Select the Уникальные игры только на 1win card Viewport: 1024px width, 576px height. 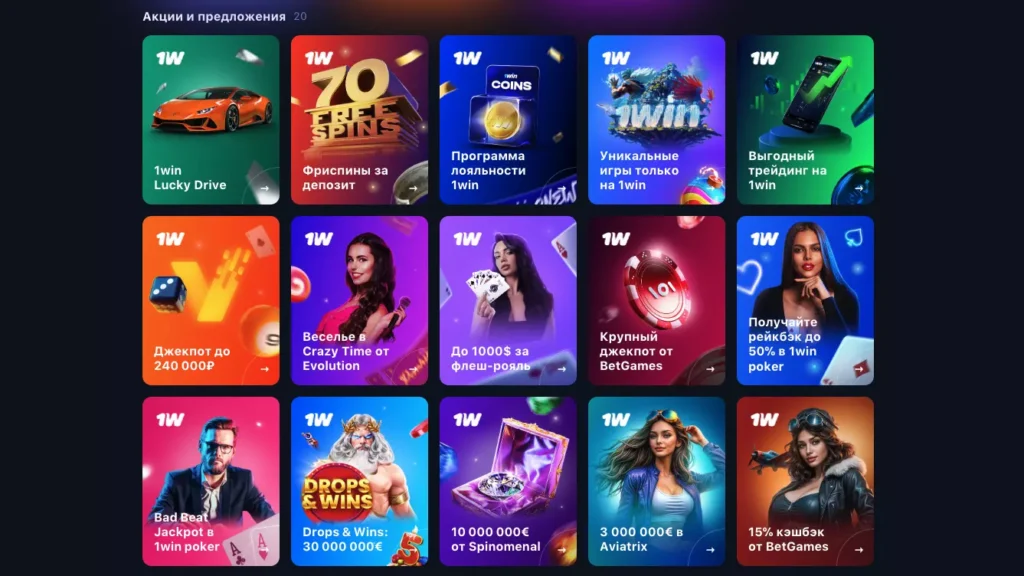(656, 120)
